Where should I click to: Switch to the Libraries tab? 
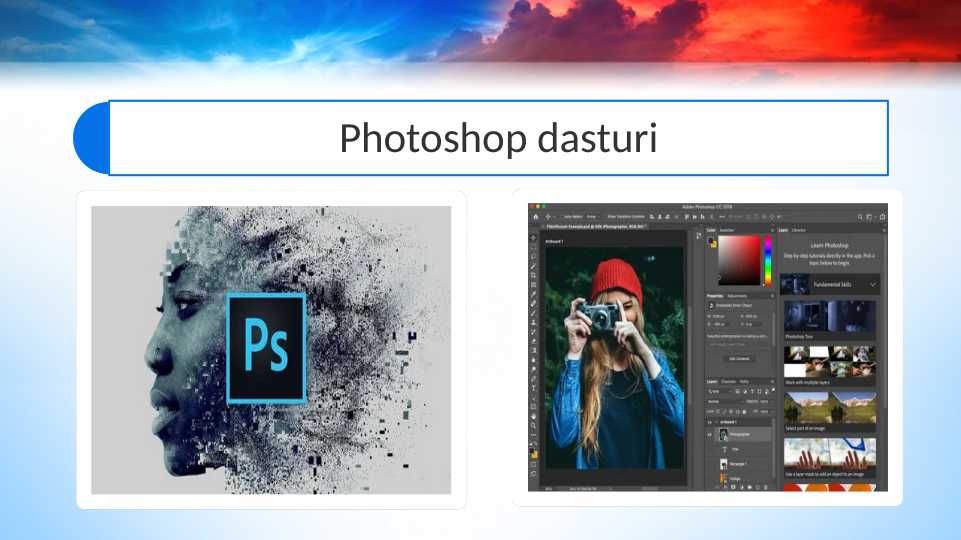(799, 230)
